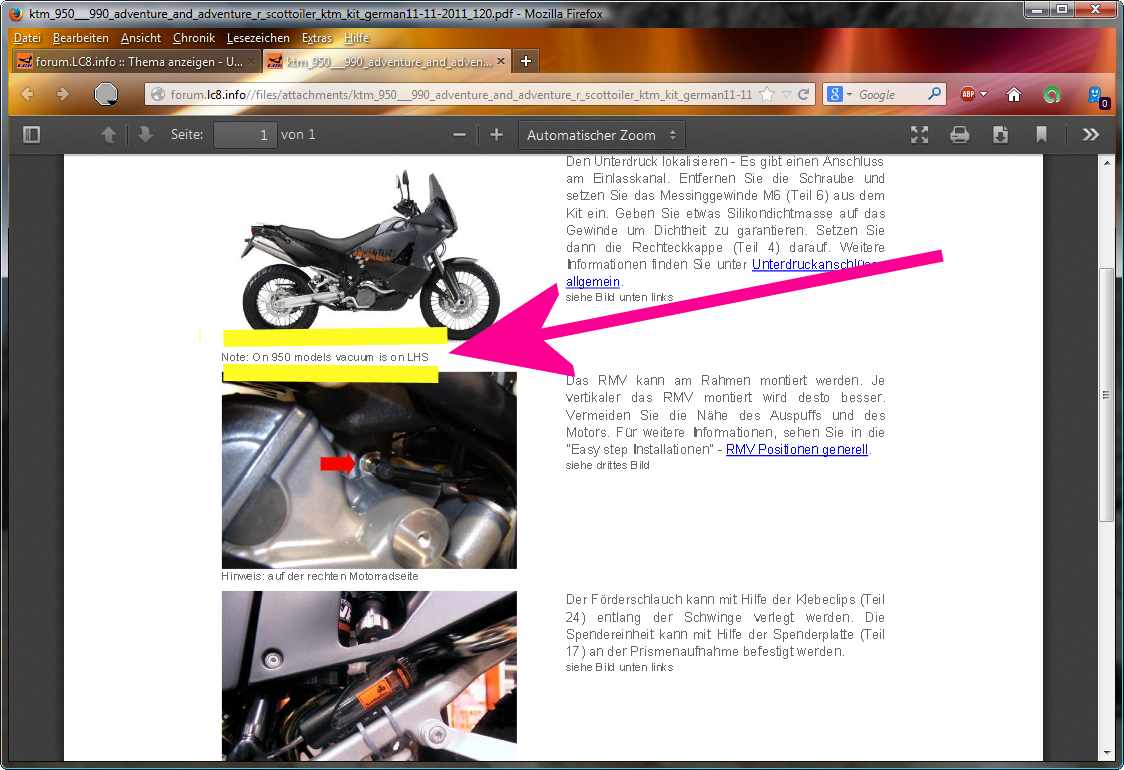This screenshot has height=770, width=1124.
Task: Open the Adblock Plus dropdown menu
Action: 973,94
